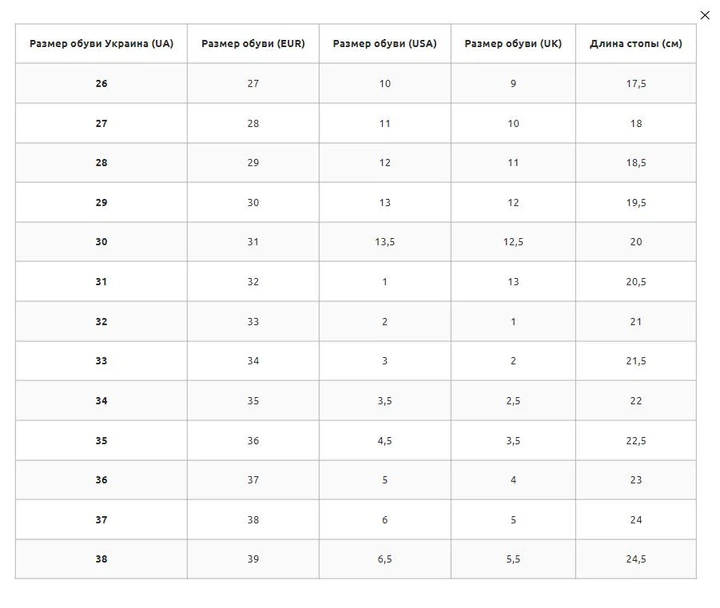Click foot length 22,5 cell
This screenshot has width=720, height=608.
point(636,441)
